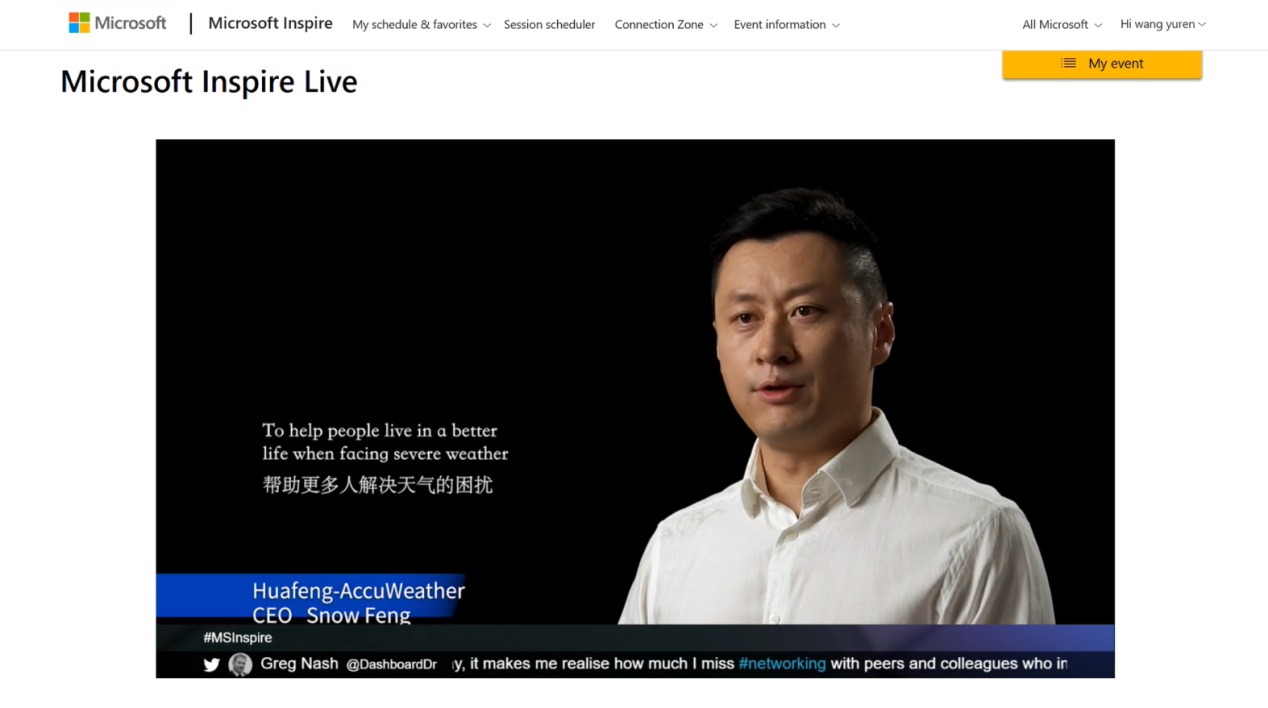This screenshot has height=708, width=1268.
Task: Open the Session scheduler page
Action: (549, 24)
